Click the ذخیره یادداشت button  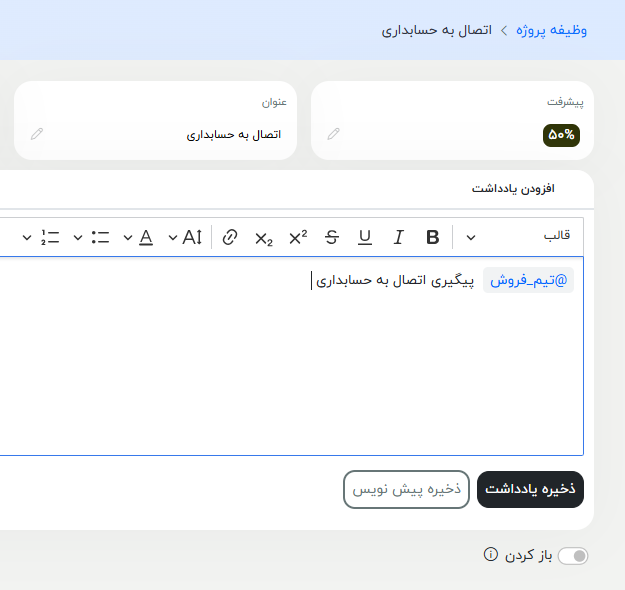530,489
